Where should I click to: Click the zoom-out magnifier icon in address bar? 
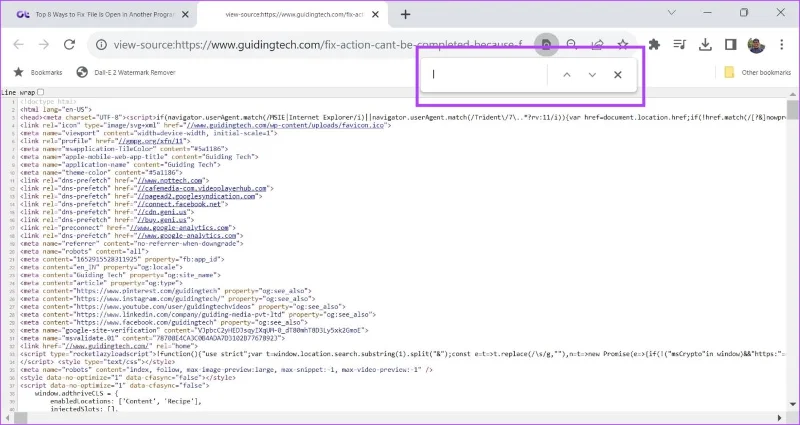[x=572, y=45]
